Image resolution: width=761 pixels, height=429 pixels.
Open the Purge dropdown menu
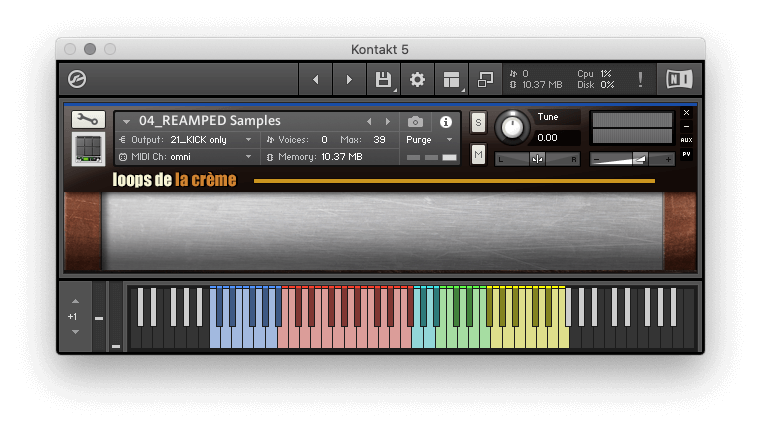[x=429, y=140]
